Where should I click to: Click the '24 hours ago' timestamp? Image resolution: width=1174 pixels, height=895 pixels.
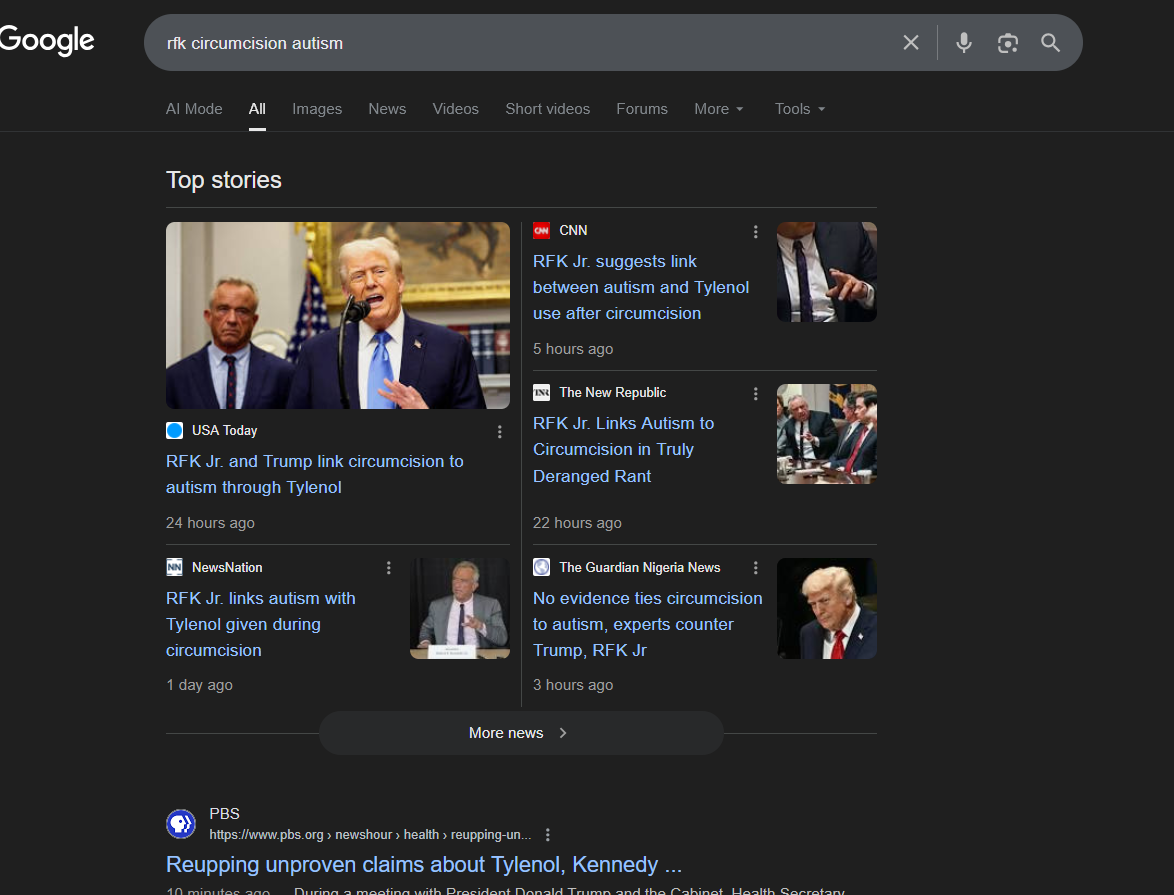(210, 523)
